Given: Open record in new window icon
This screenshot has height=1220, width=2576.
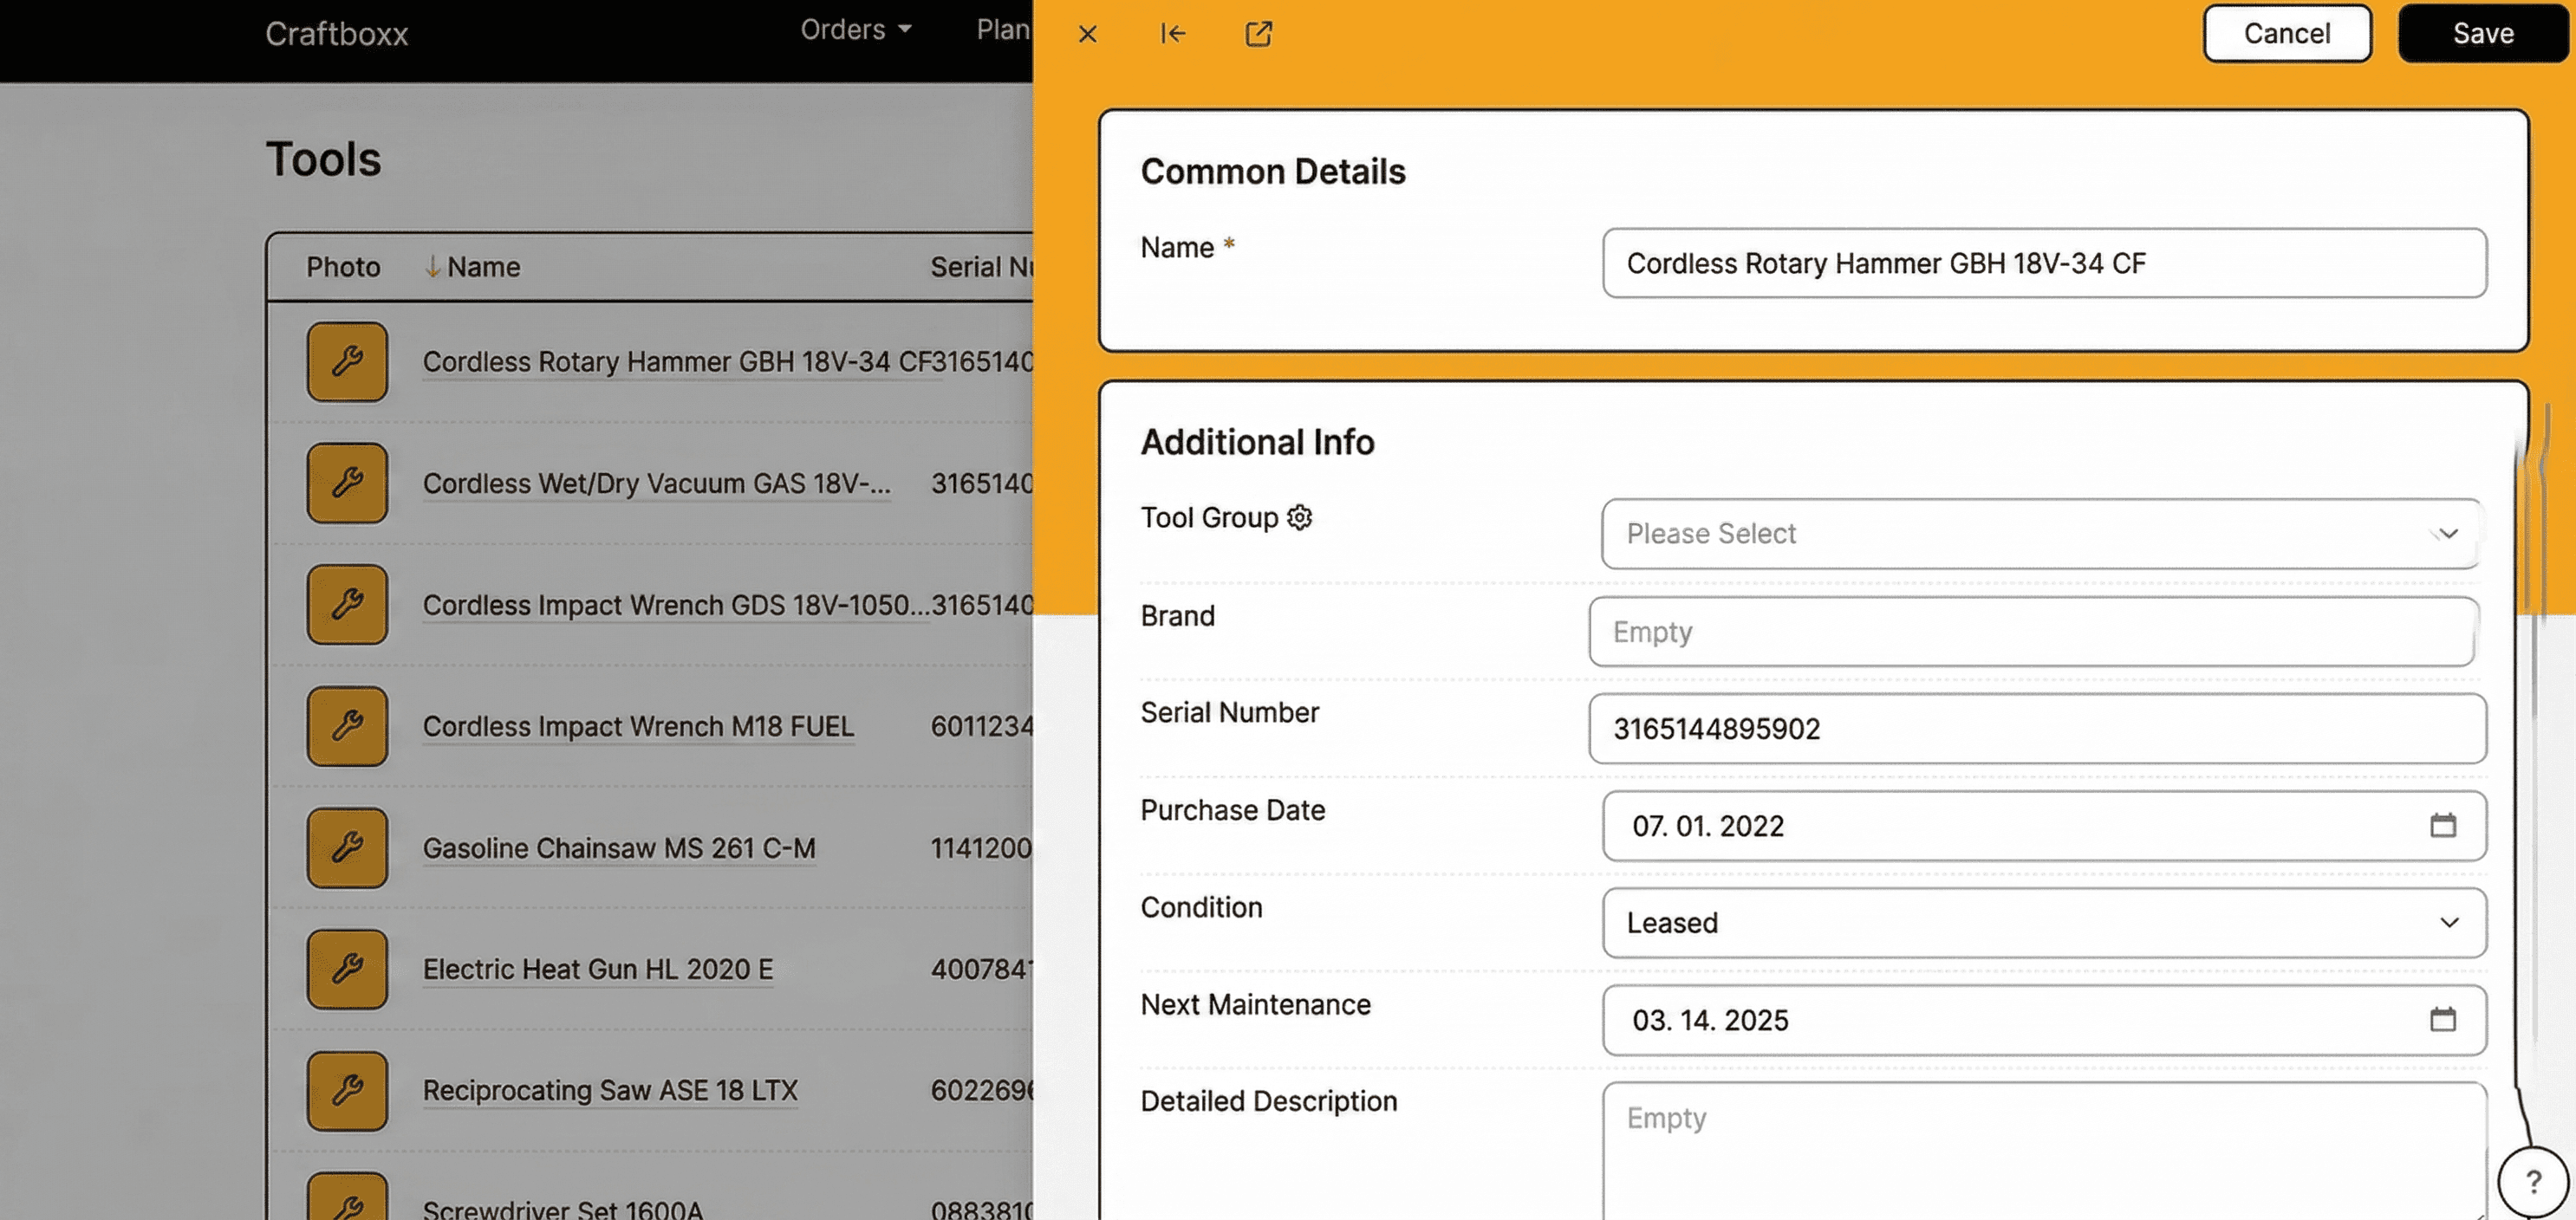Looking at the screenshot, I should coord(1258,34).
